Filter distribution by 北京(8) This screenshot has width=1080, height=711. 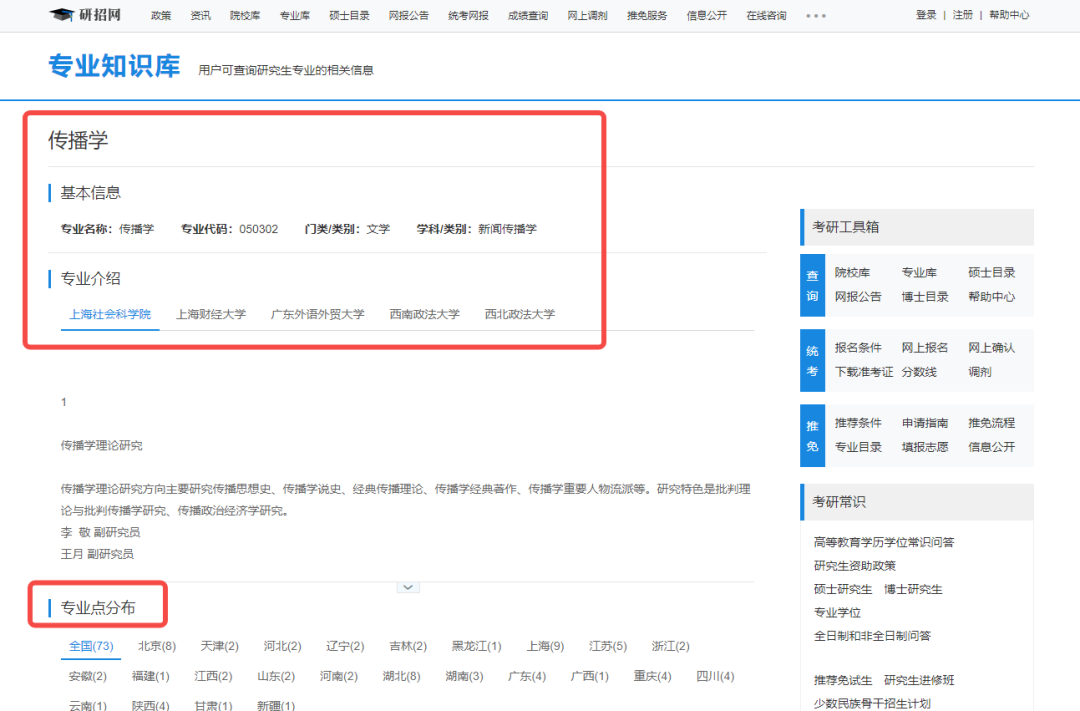click(155, 646)
